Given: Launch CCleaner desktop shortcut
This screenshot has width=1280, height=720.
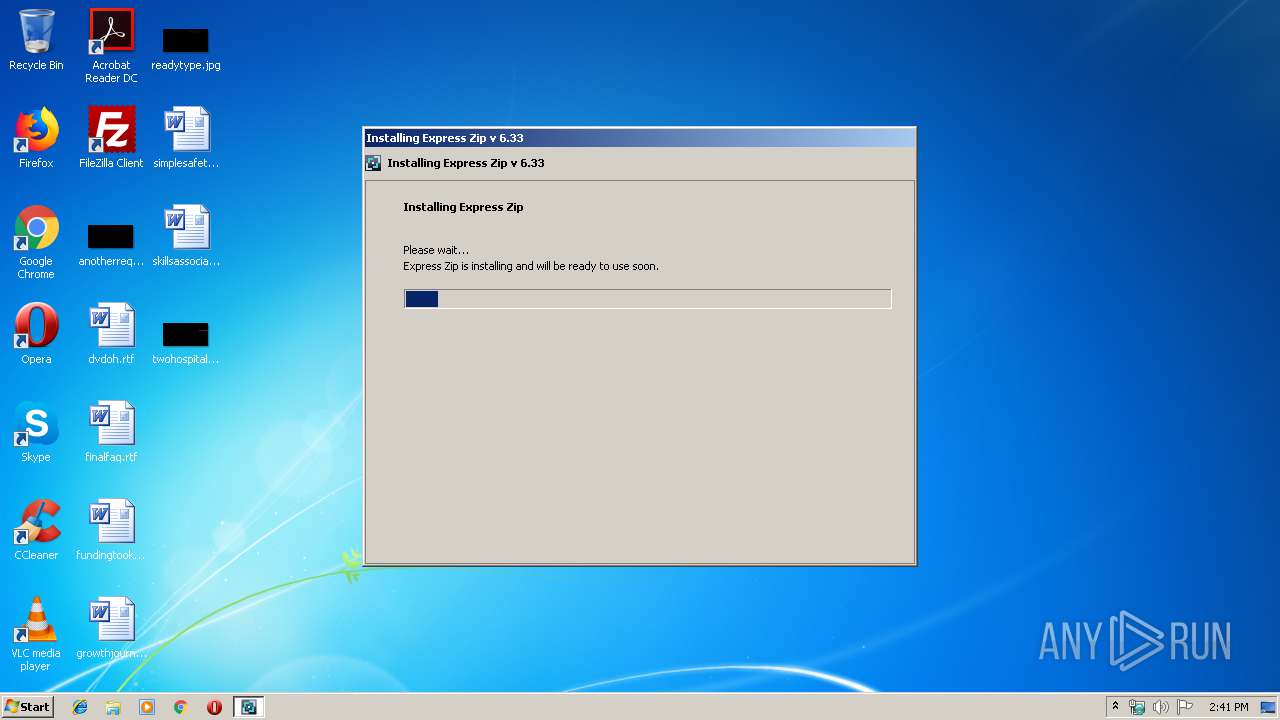Looking at the screenshot, I should pos(36,530).
